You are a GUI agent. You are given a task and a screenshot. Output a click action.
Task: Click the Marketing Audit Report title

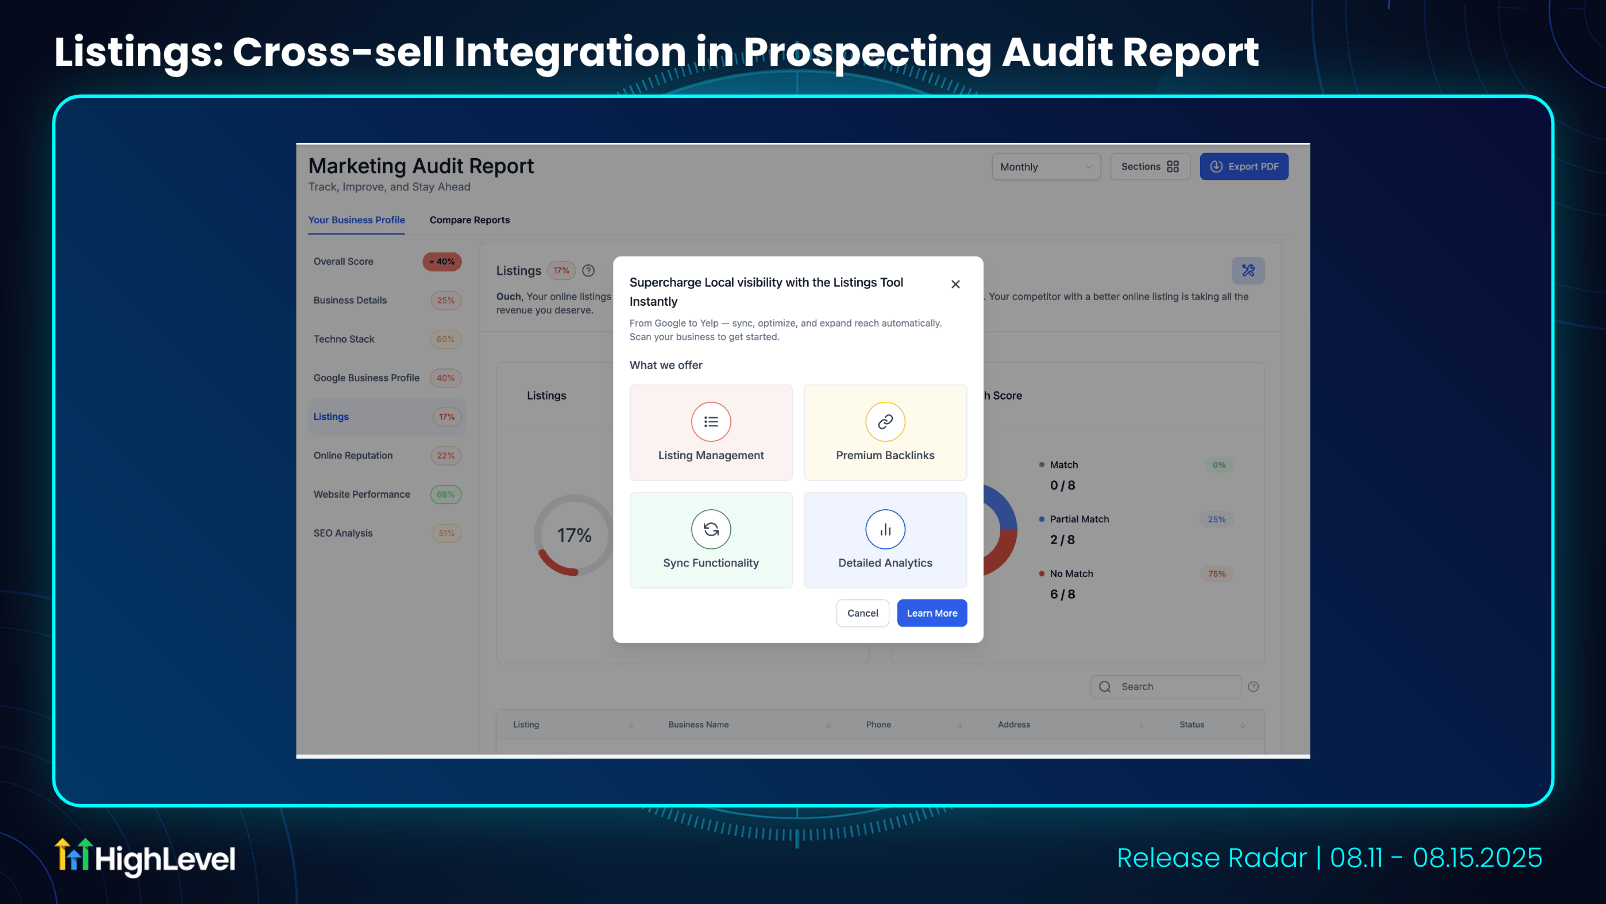coord(421,166)
